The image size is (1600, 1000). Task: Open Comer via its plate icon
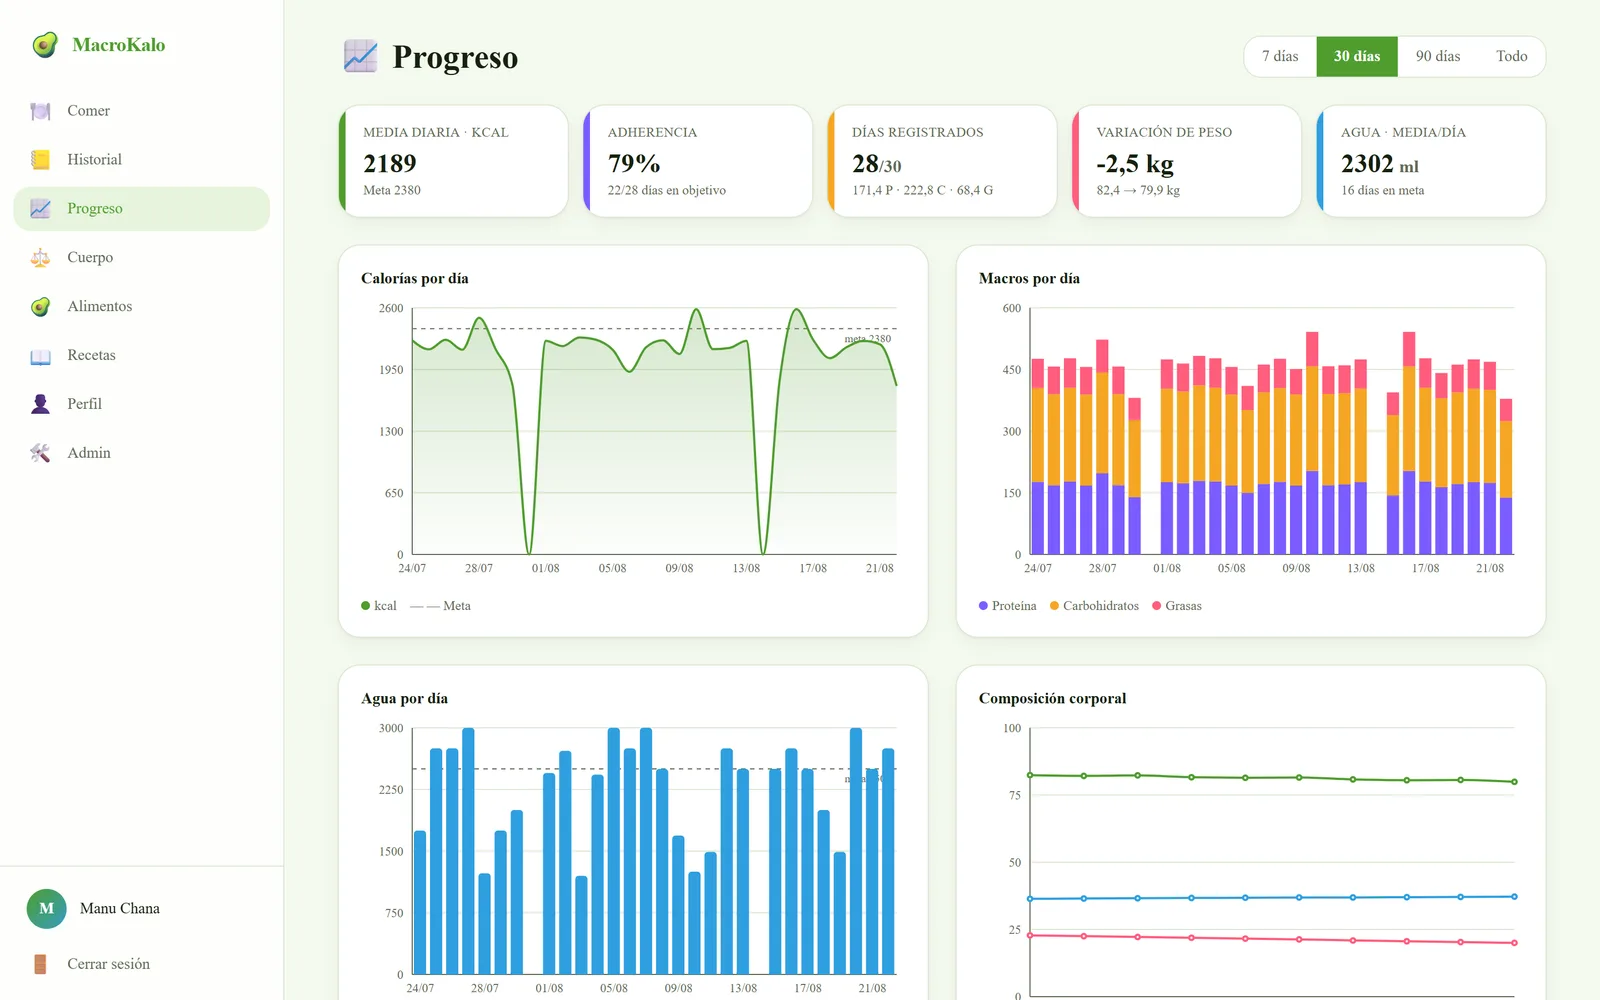click(x=40, y=111)
